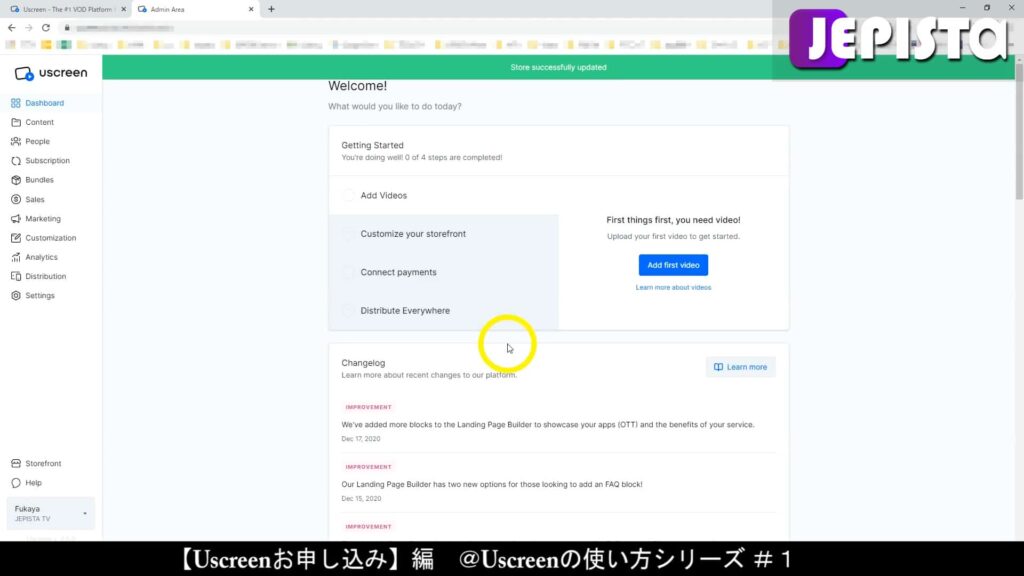
Task: Select People from the sidebar
Action: (35, 141)
